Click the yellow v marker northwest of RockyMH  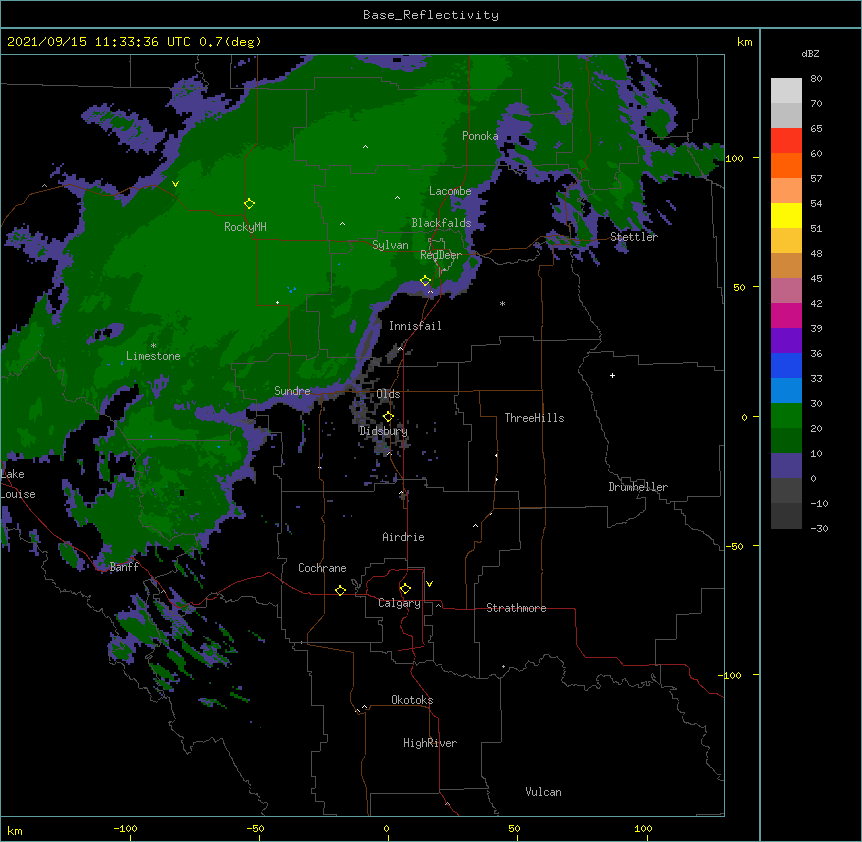pos(175,184)
